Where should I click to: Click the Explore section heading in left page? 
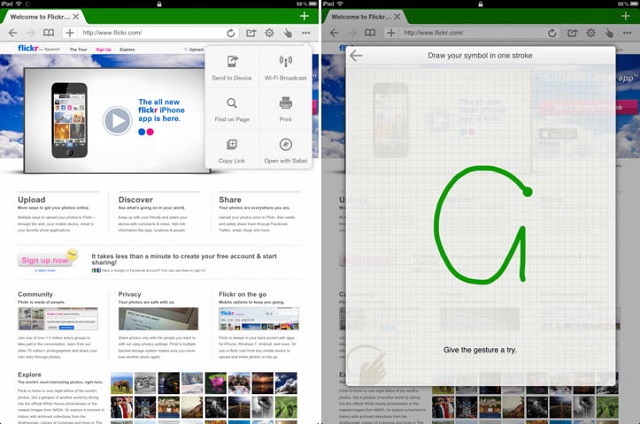tap(29, 374)
